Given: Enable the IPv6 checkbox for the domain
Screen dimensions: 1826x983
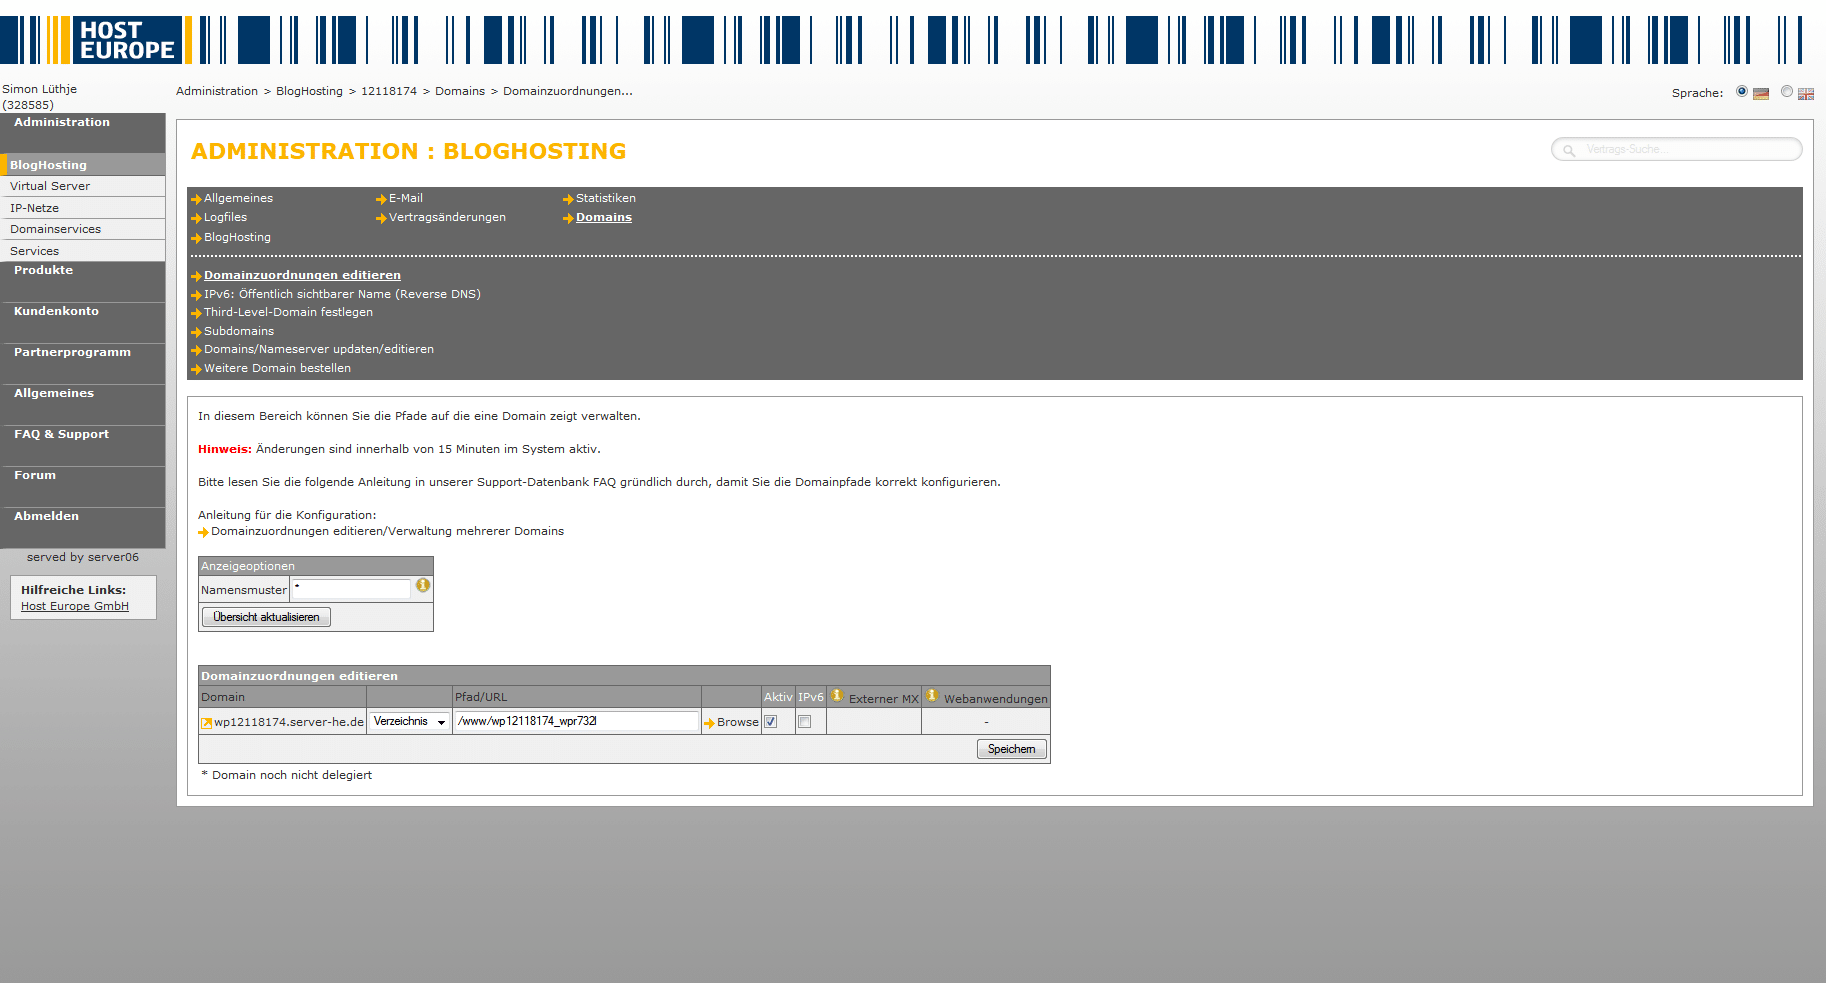Looking at the screenshot, I should (x=805, y=722).
